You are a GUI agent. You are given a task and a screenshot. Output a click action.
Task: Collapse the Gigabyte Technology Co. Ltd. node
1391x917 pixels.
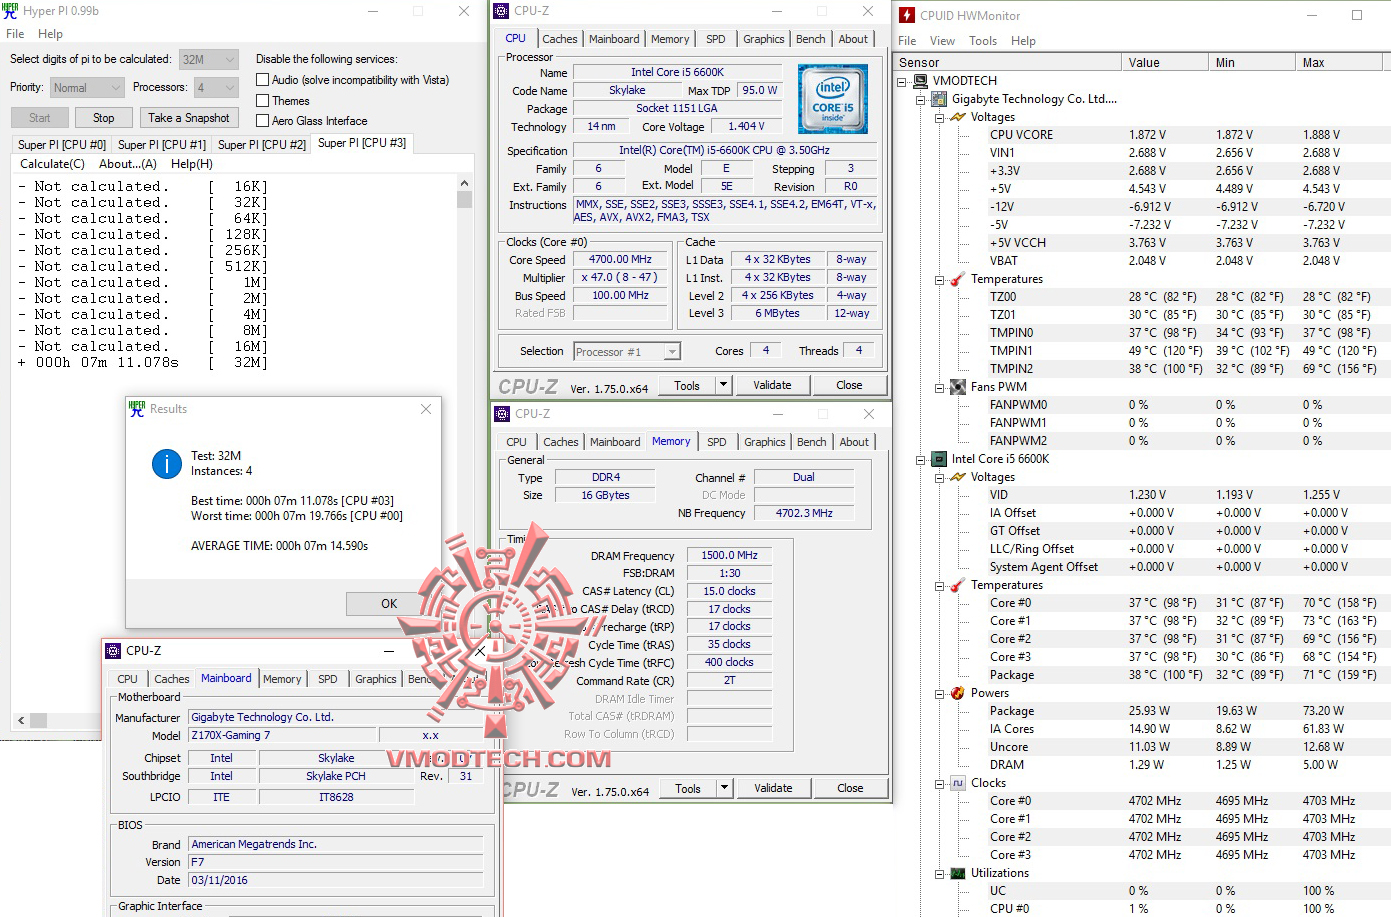[921, 99]
